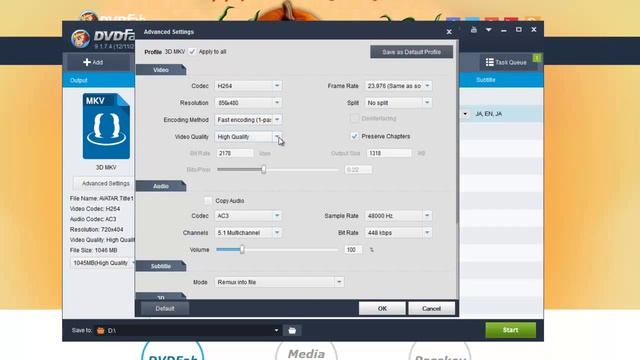Click the Volume slider handle

click(242, 249)
